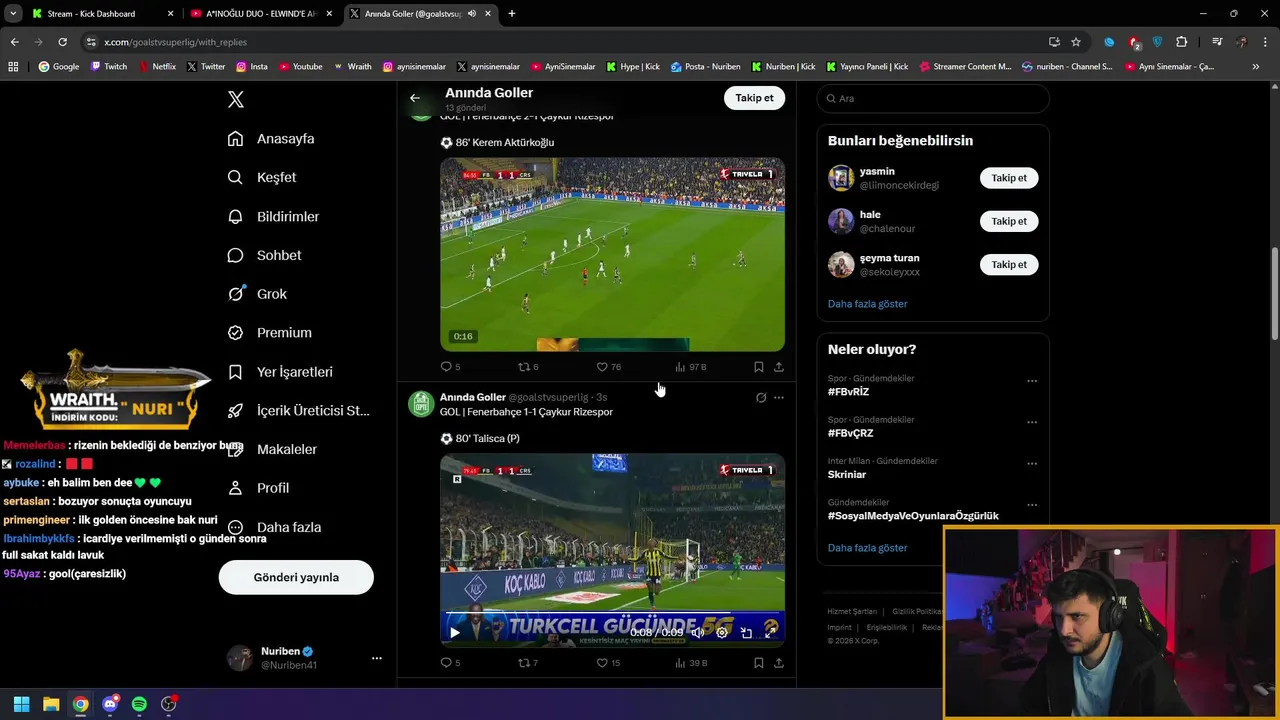This screenshot has height=720, width=1280.
Task: Open Daha fazla göster under suggestions
Action: tap(867, 303)
